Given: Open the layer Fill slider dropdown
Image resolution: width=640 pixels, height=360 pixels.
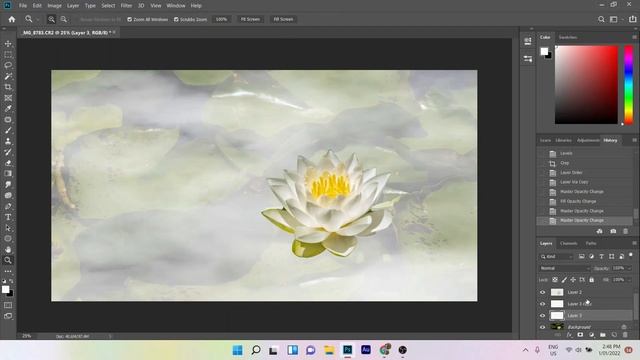Looking at the screenshot, I should tap(629, 280).
